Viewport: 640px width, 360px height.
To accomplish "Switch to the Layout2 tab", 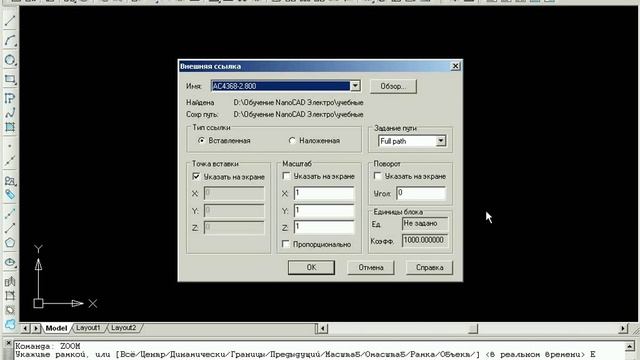I will (123, 328).
